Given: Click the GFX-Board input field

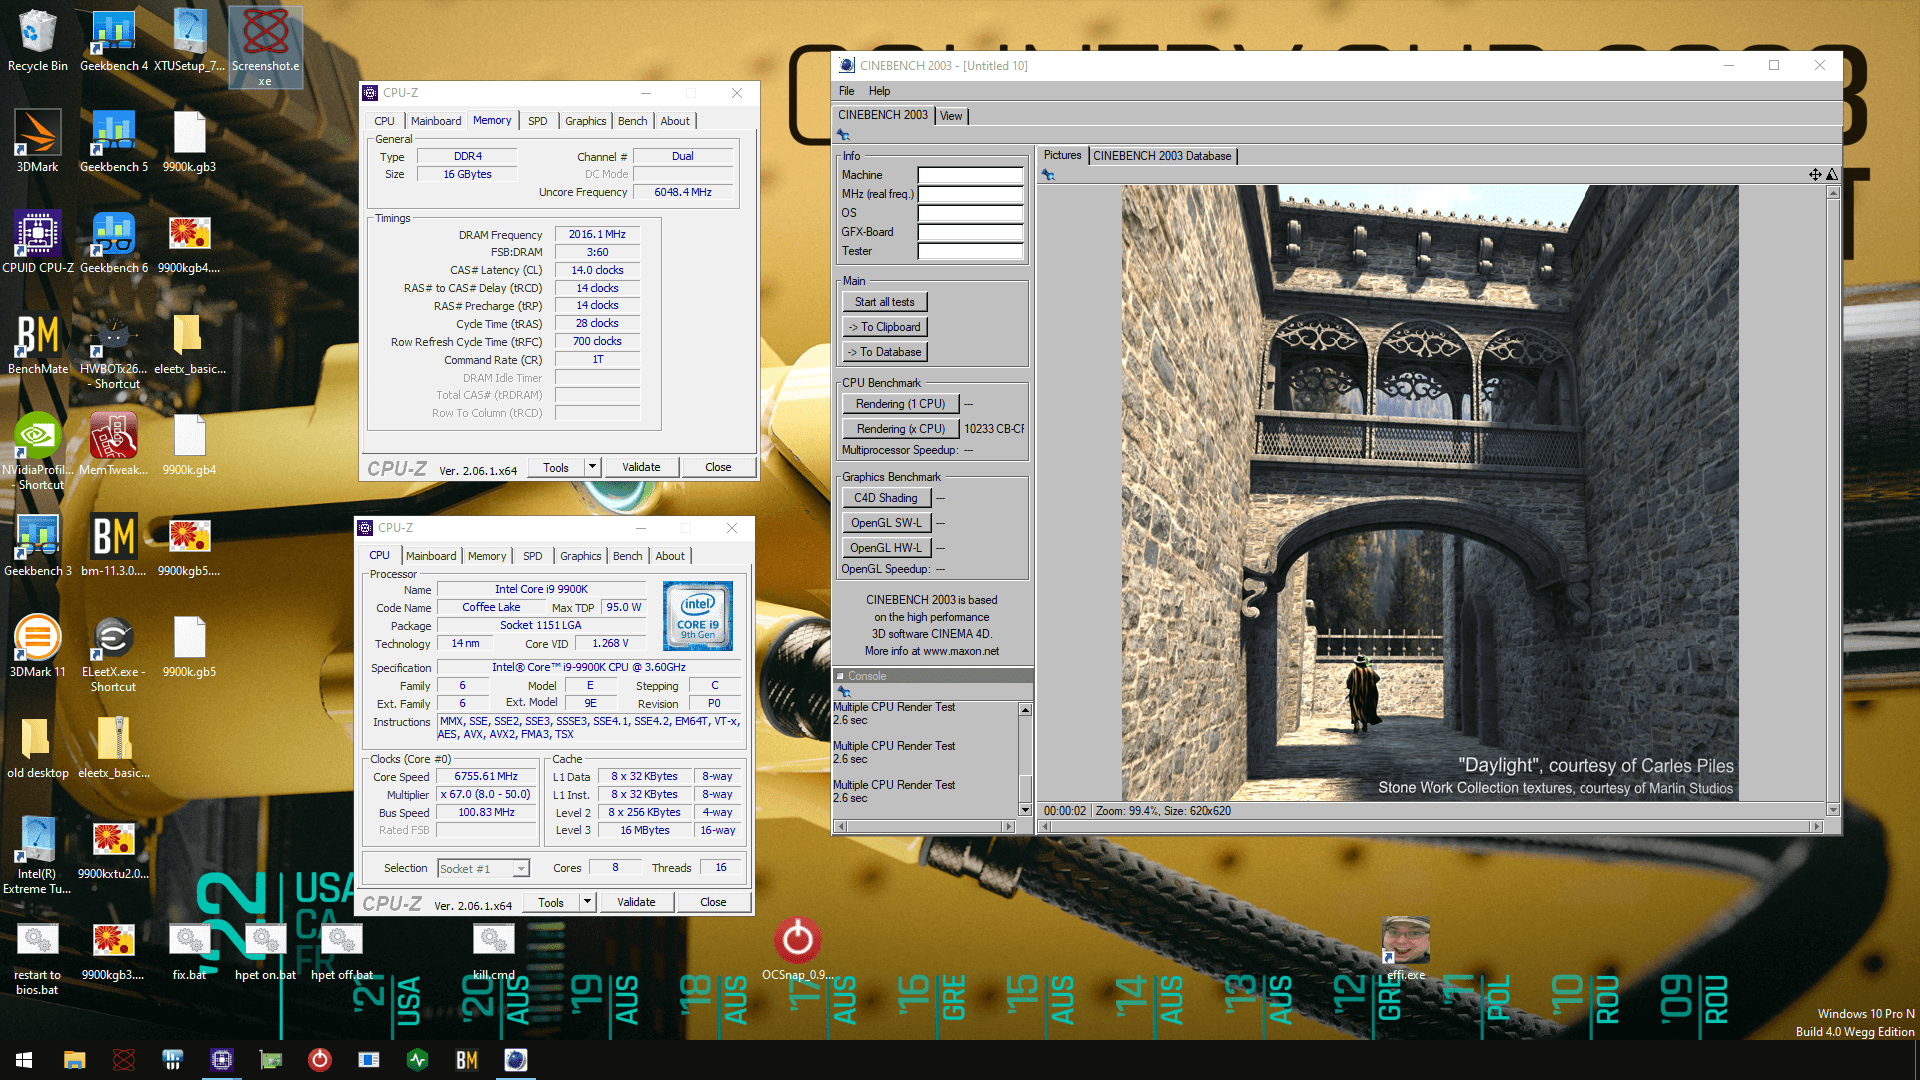Looking at the screenshot, I should coord(970,232).
